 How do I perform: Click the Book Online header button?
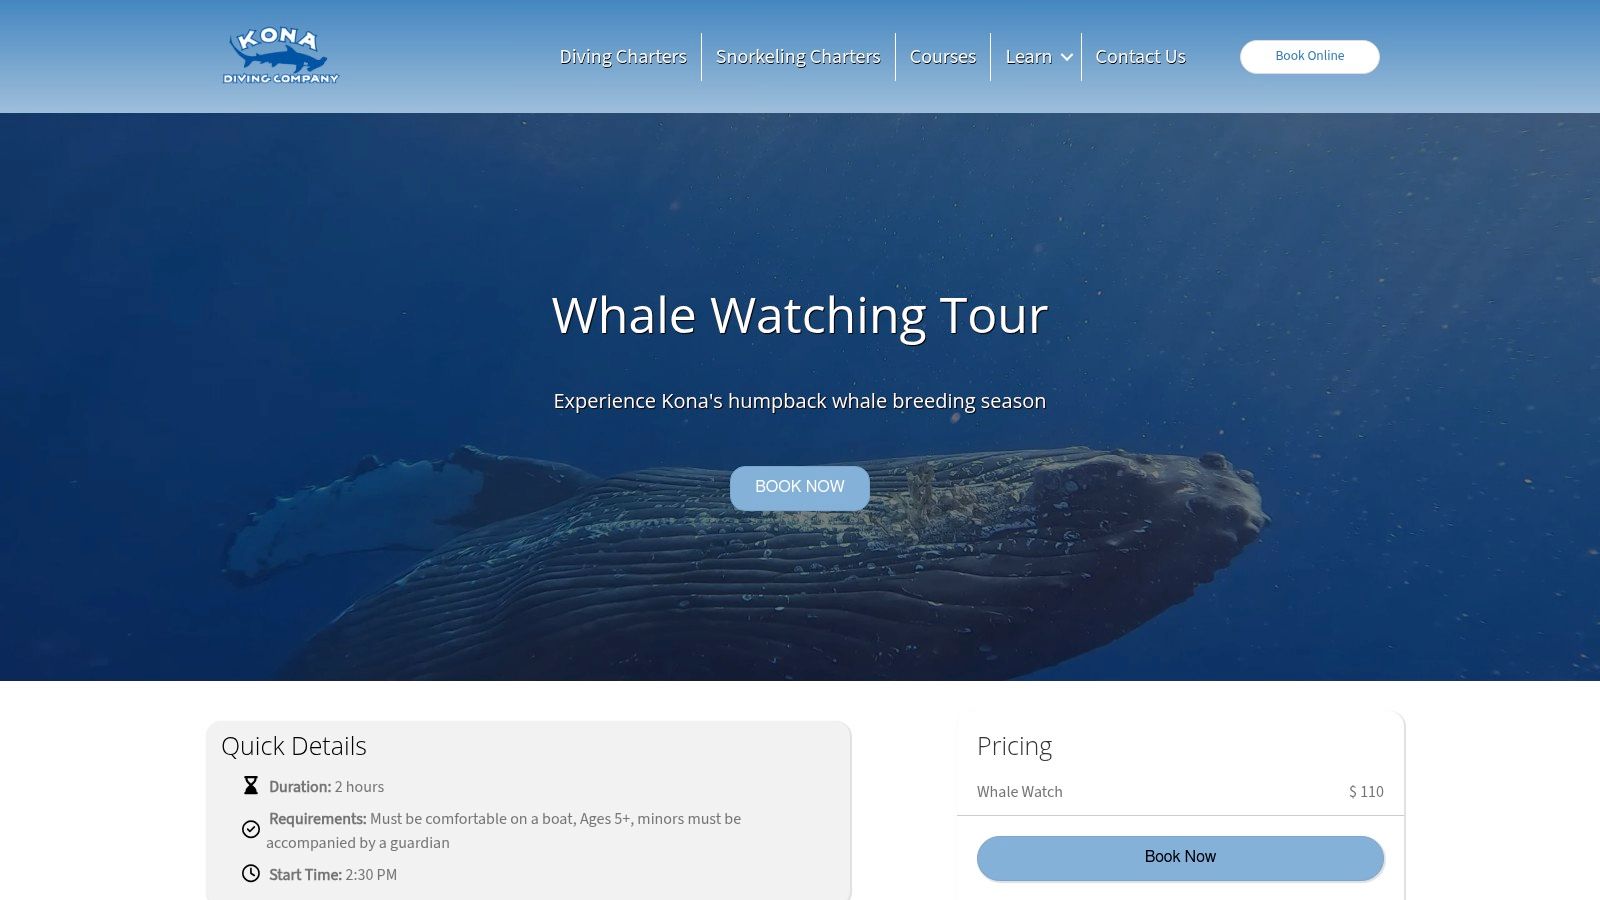tap(1310, 57)
